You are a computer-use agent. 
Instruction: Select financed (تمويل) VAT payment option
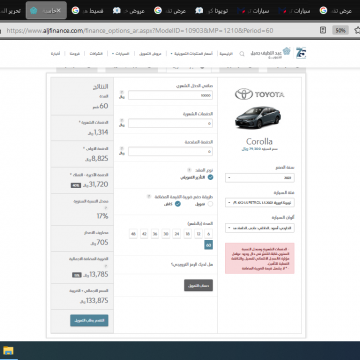pos(210,204)
